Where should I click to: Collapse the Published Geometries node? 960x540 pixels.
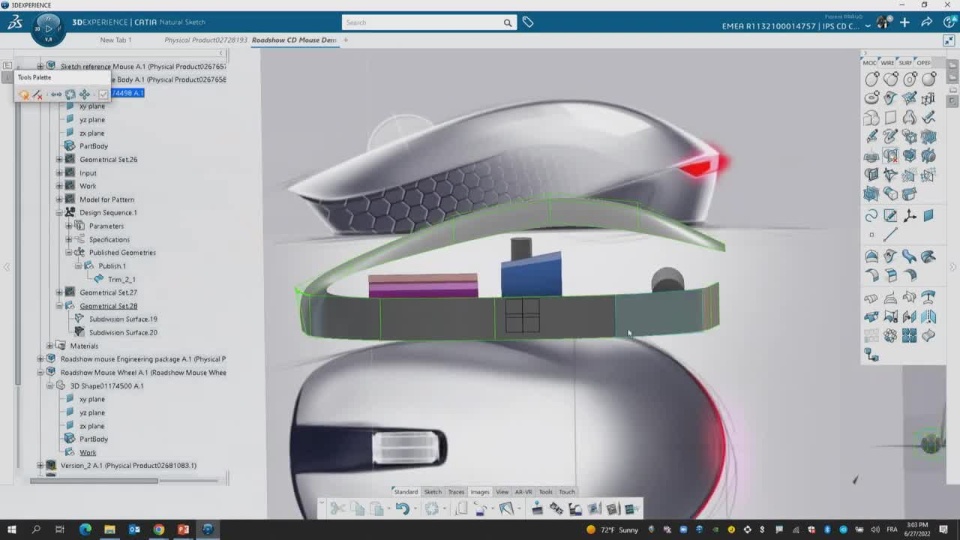tap(69, 252)
